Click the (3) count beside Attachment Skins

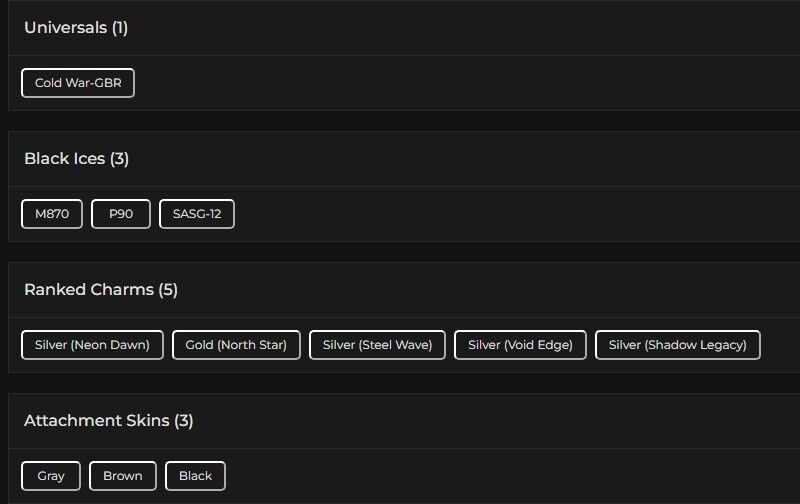pyautogui.click(x=184, y=421)
